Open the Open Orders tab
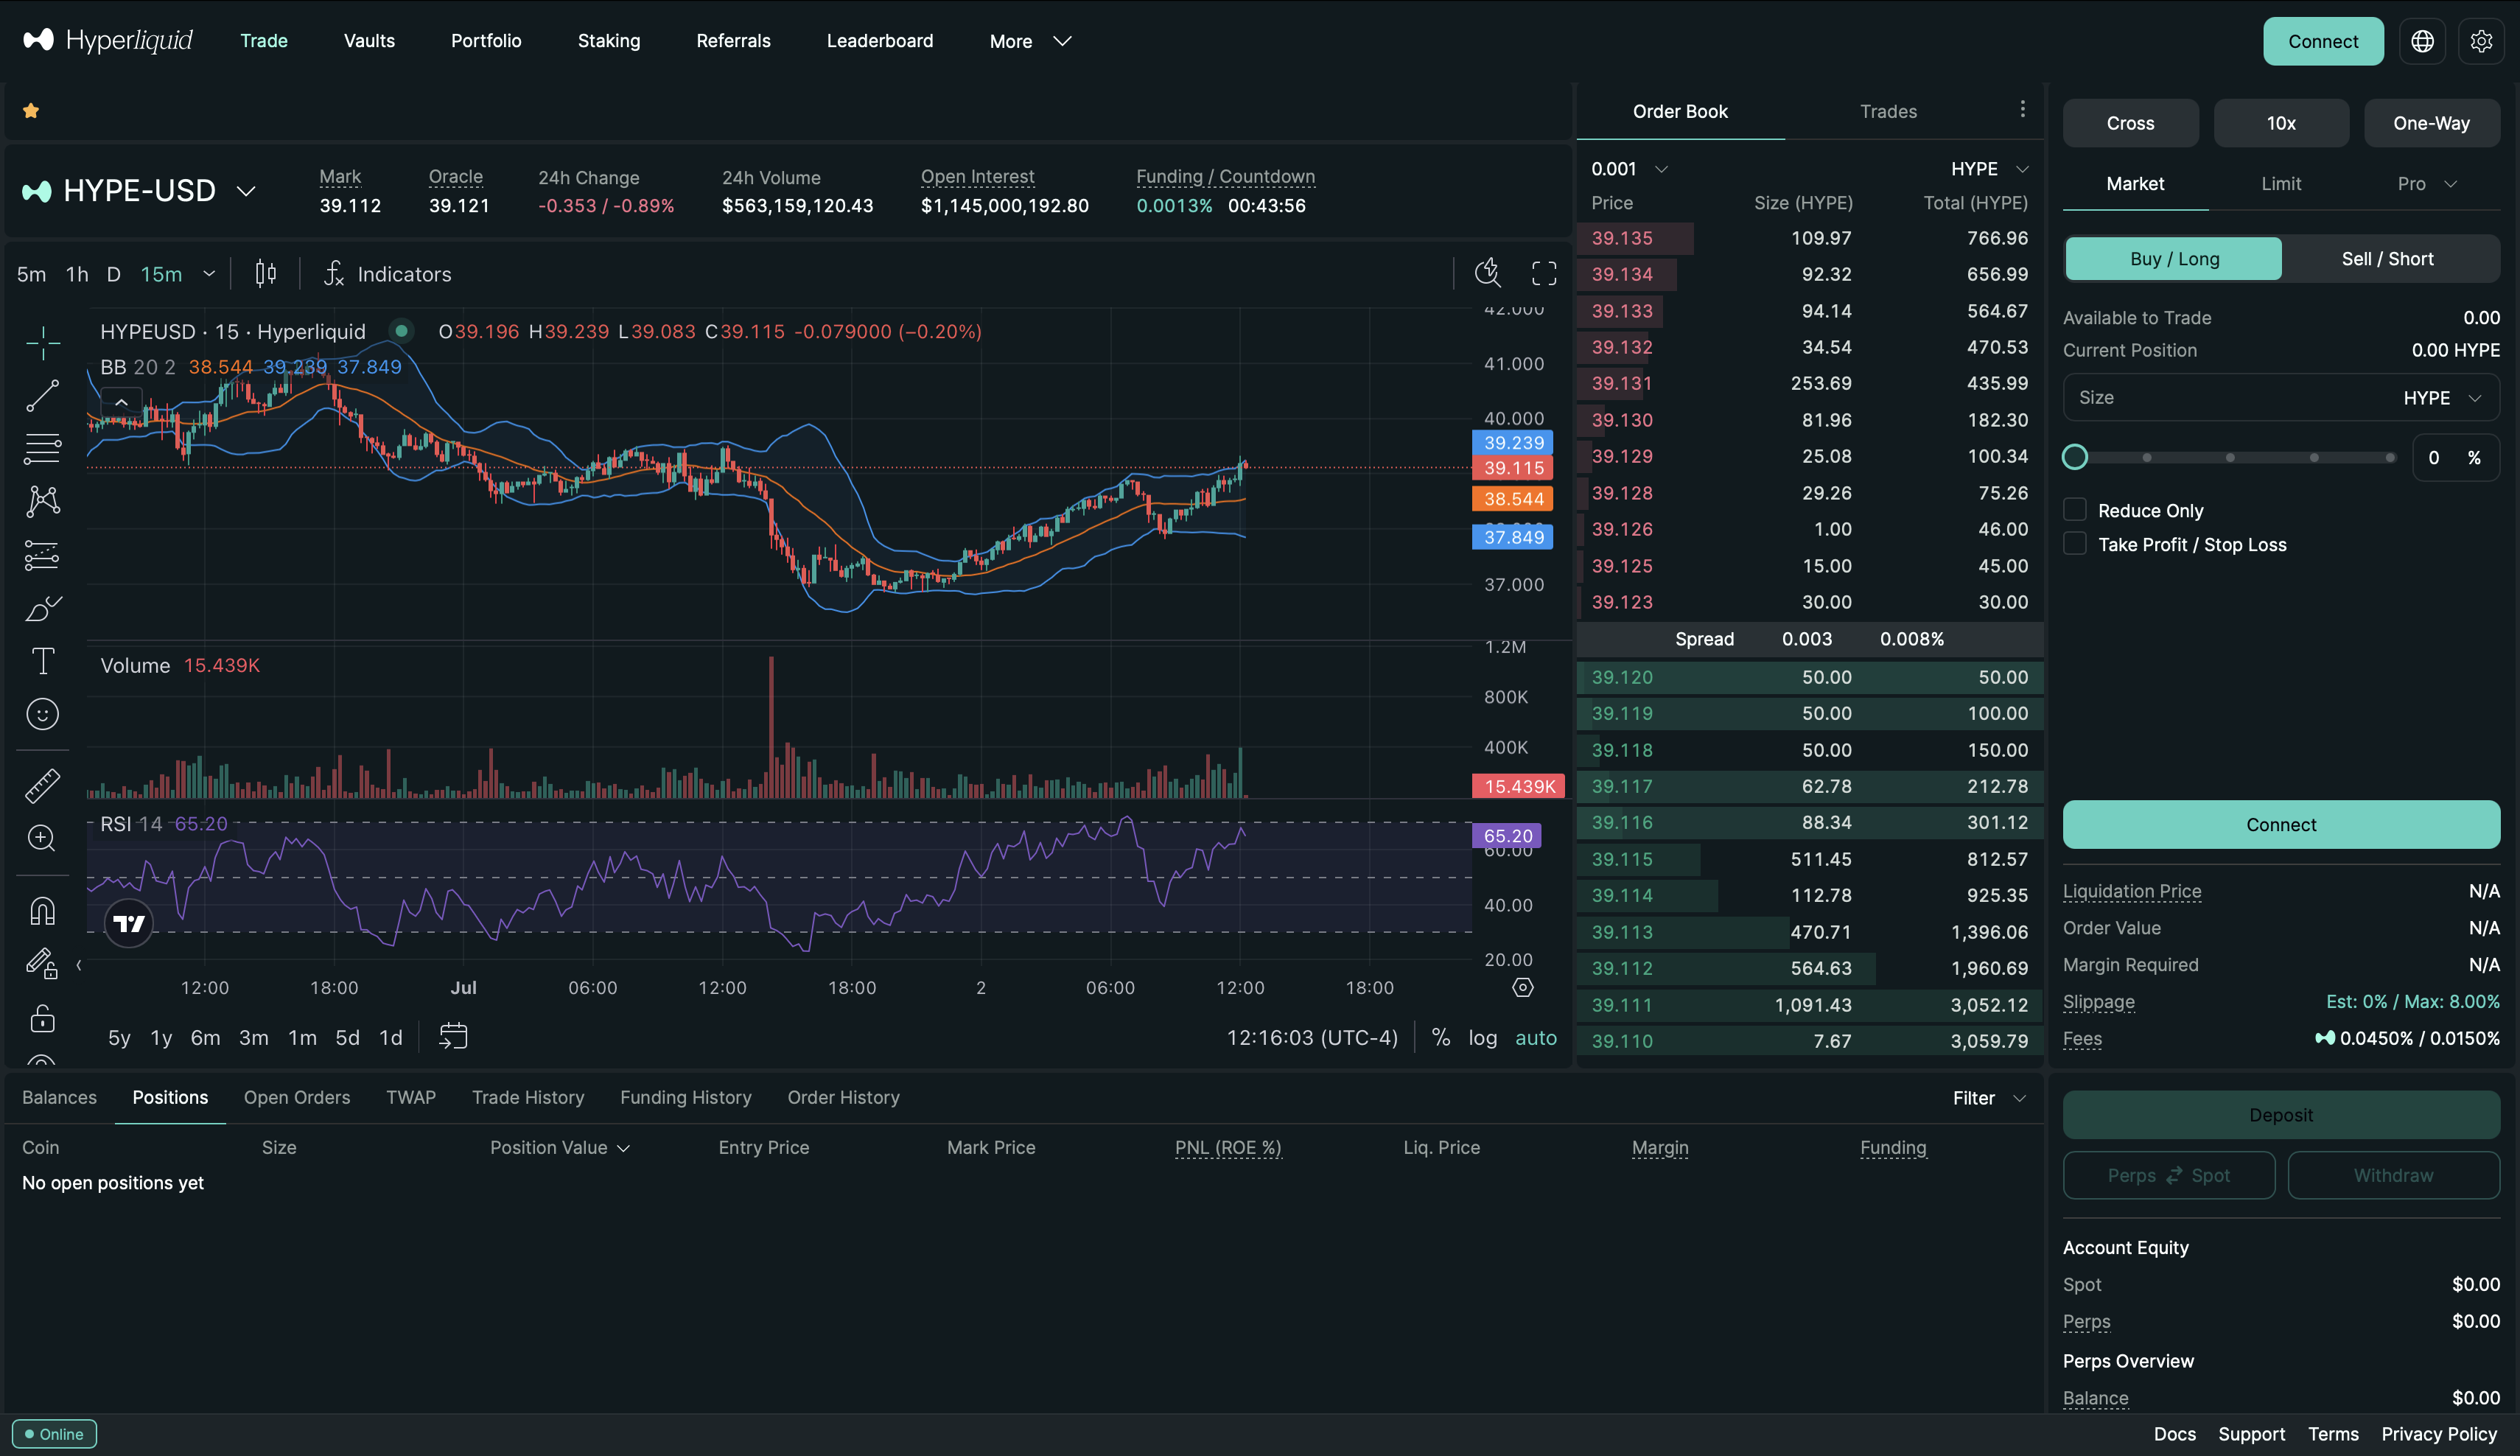The image size is (2520, 1456). coord(297,1097)
